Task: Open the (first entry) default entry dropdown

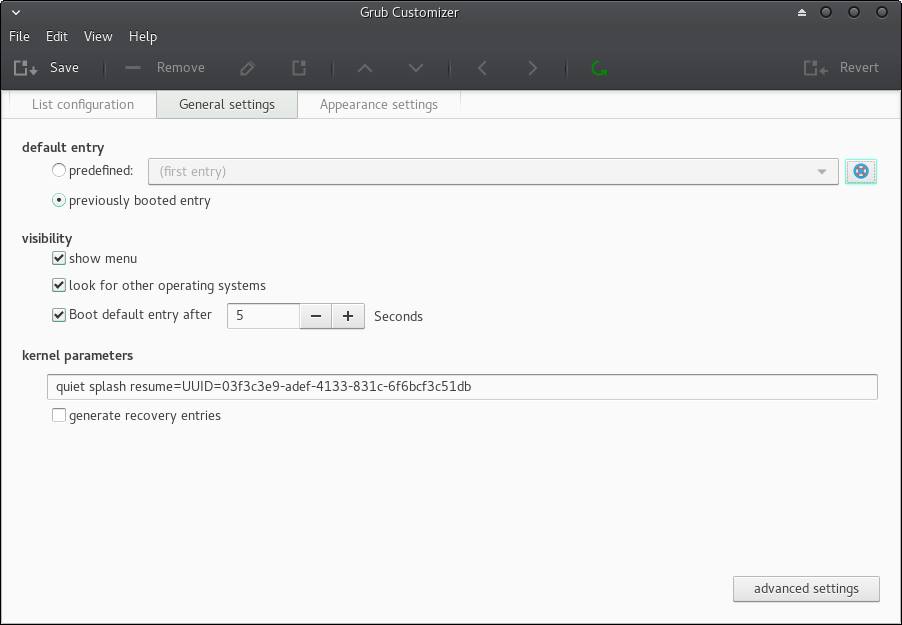Action: coord(493,172)
